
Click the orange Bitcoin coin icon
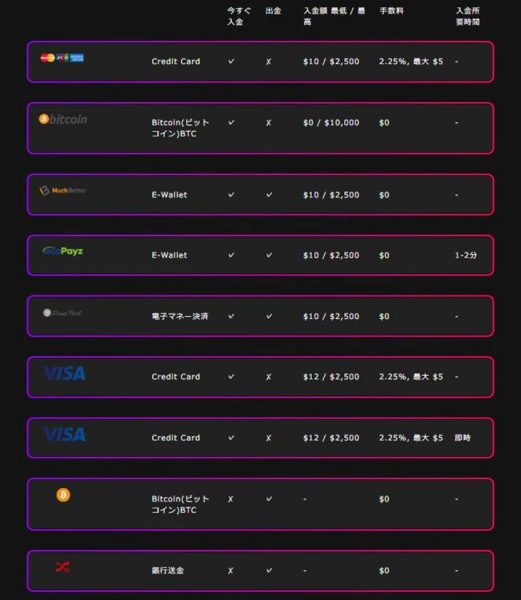tap(63, 495)
